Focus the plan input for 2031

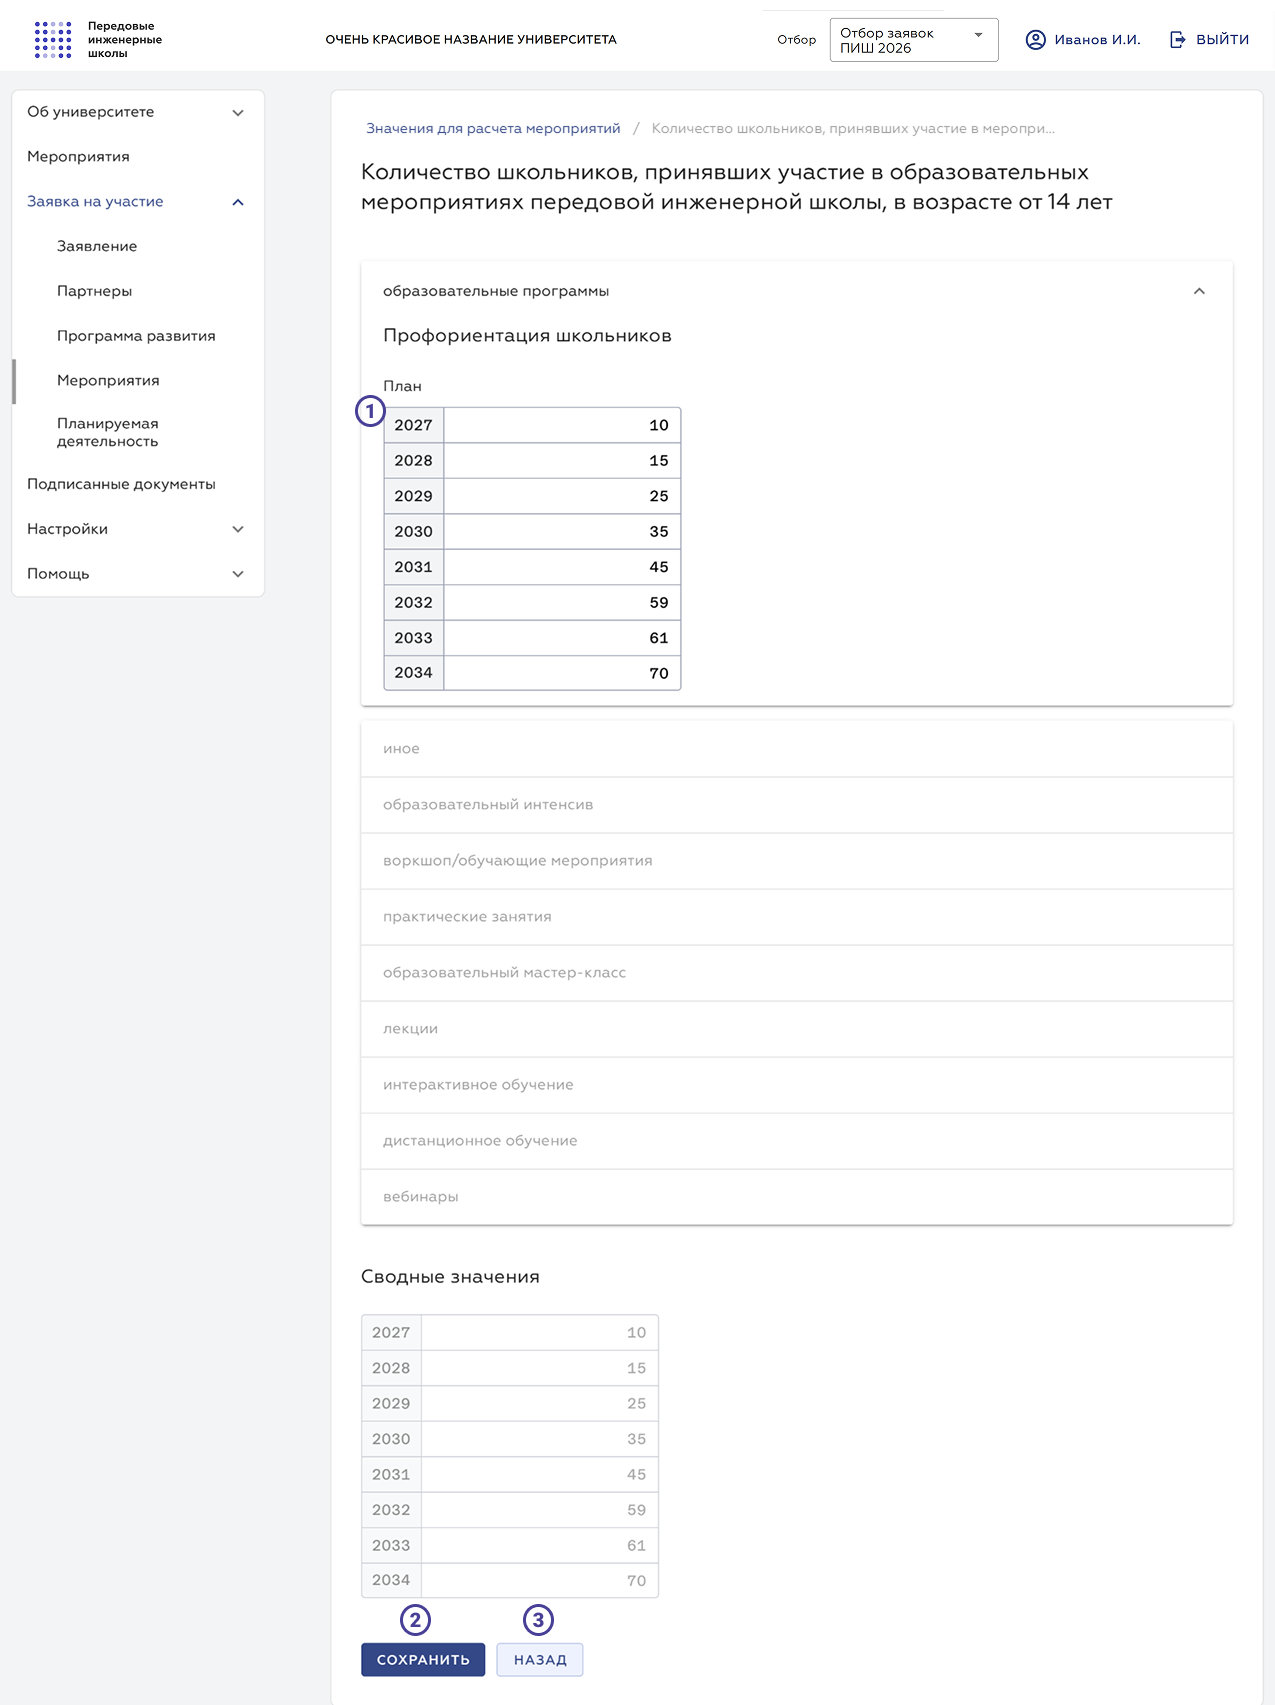[x=562, y=567]
